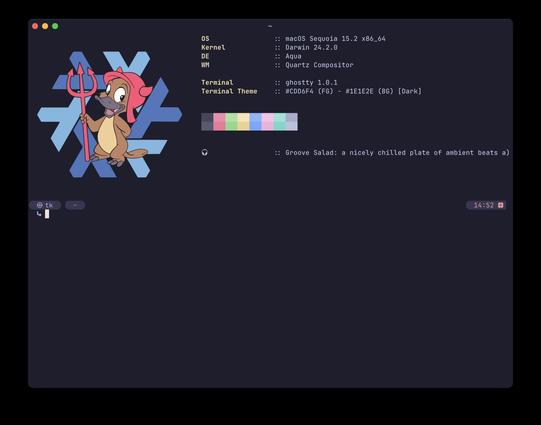This screenshot has width=541, height=425.
Task: Select the red-pink color swatch
Action: pyautogui.click(x=219, y=122)
